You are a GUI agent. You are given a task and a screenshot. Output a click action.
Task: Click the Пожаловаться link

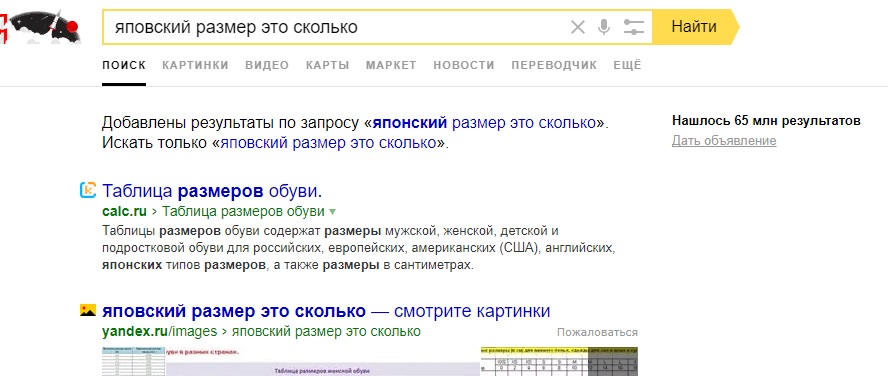click(597, 332)
